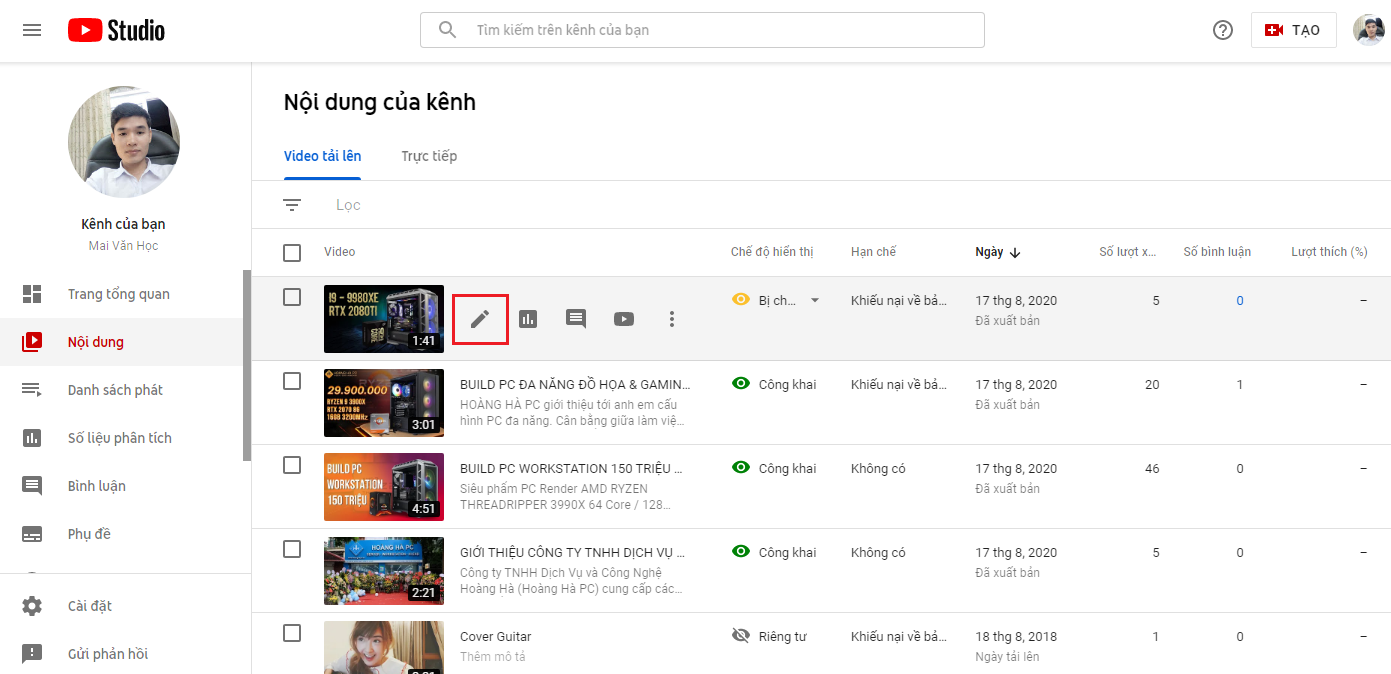Open comments icon for the first video row
This screenshot has height=674, width=1391.
575,318
